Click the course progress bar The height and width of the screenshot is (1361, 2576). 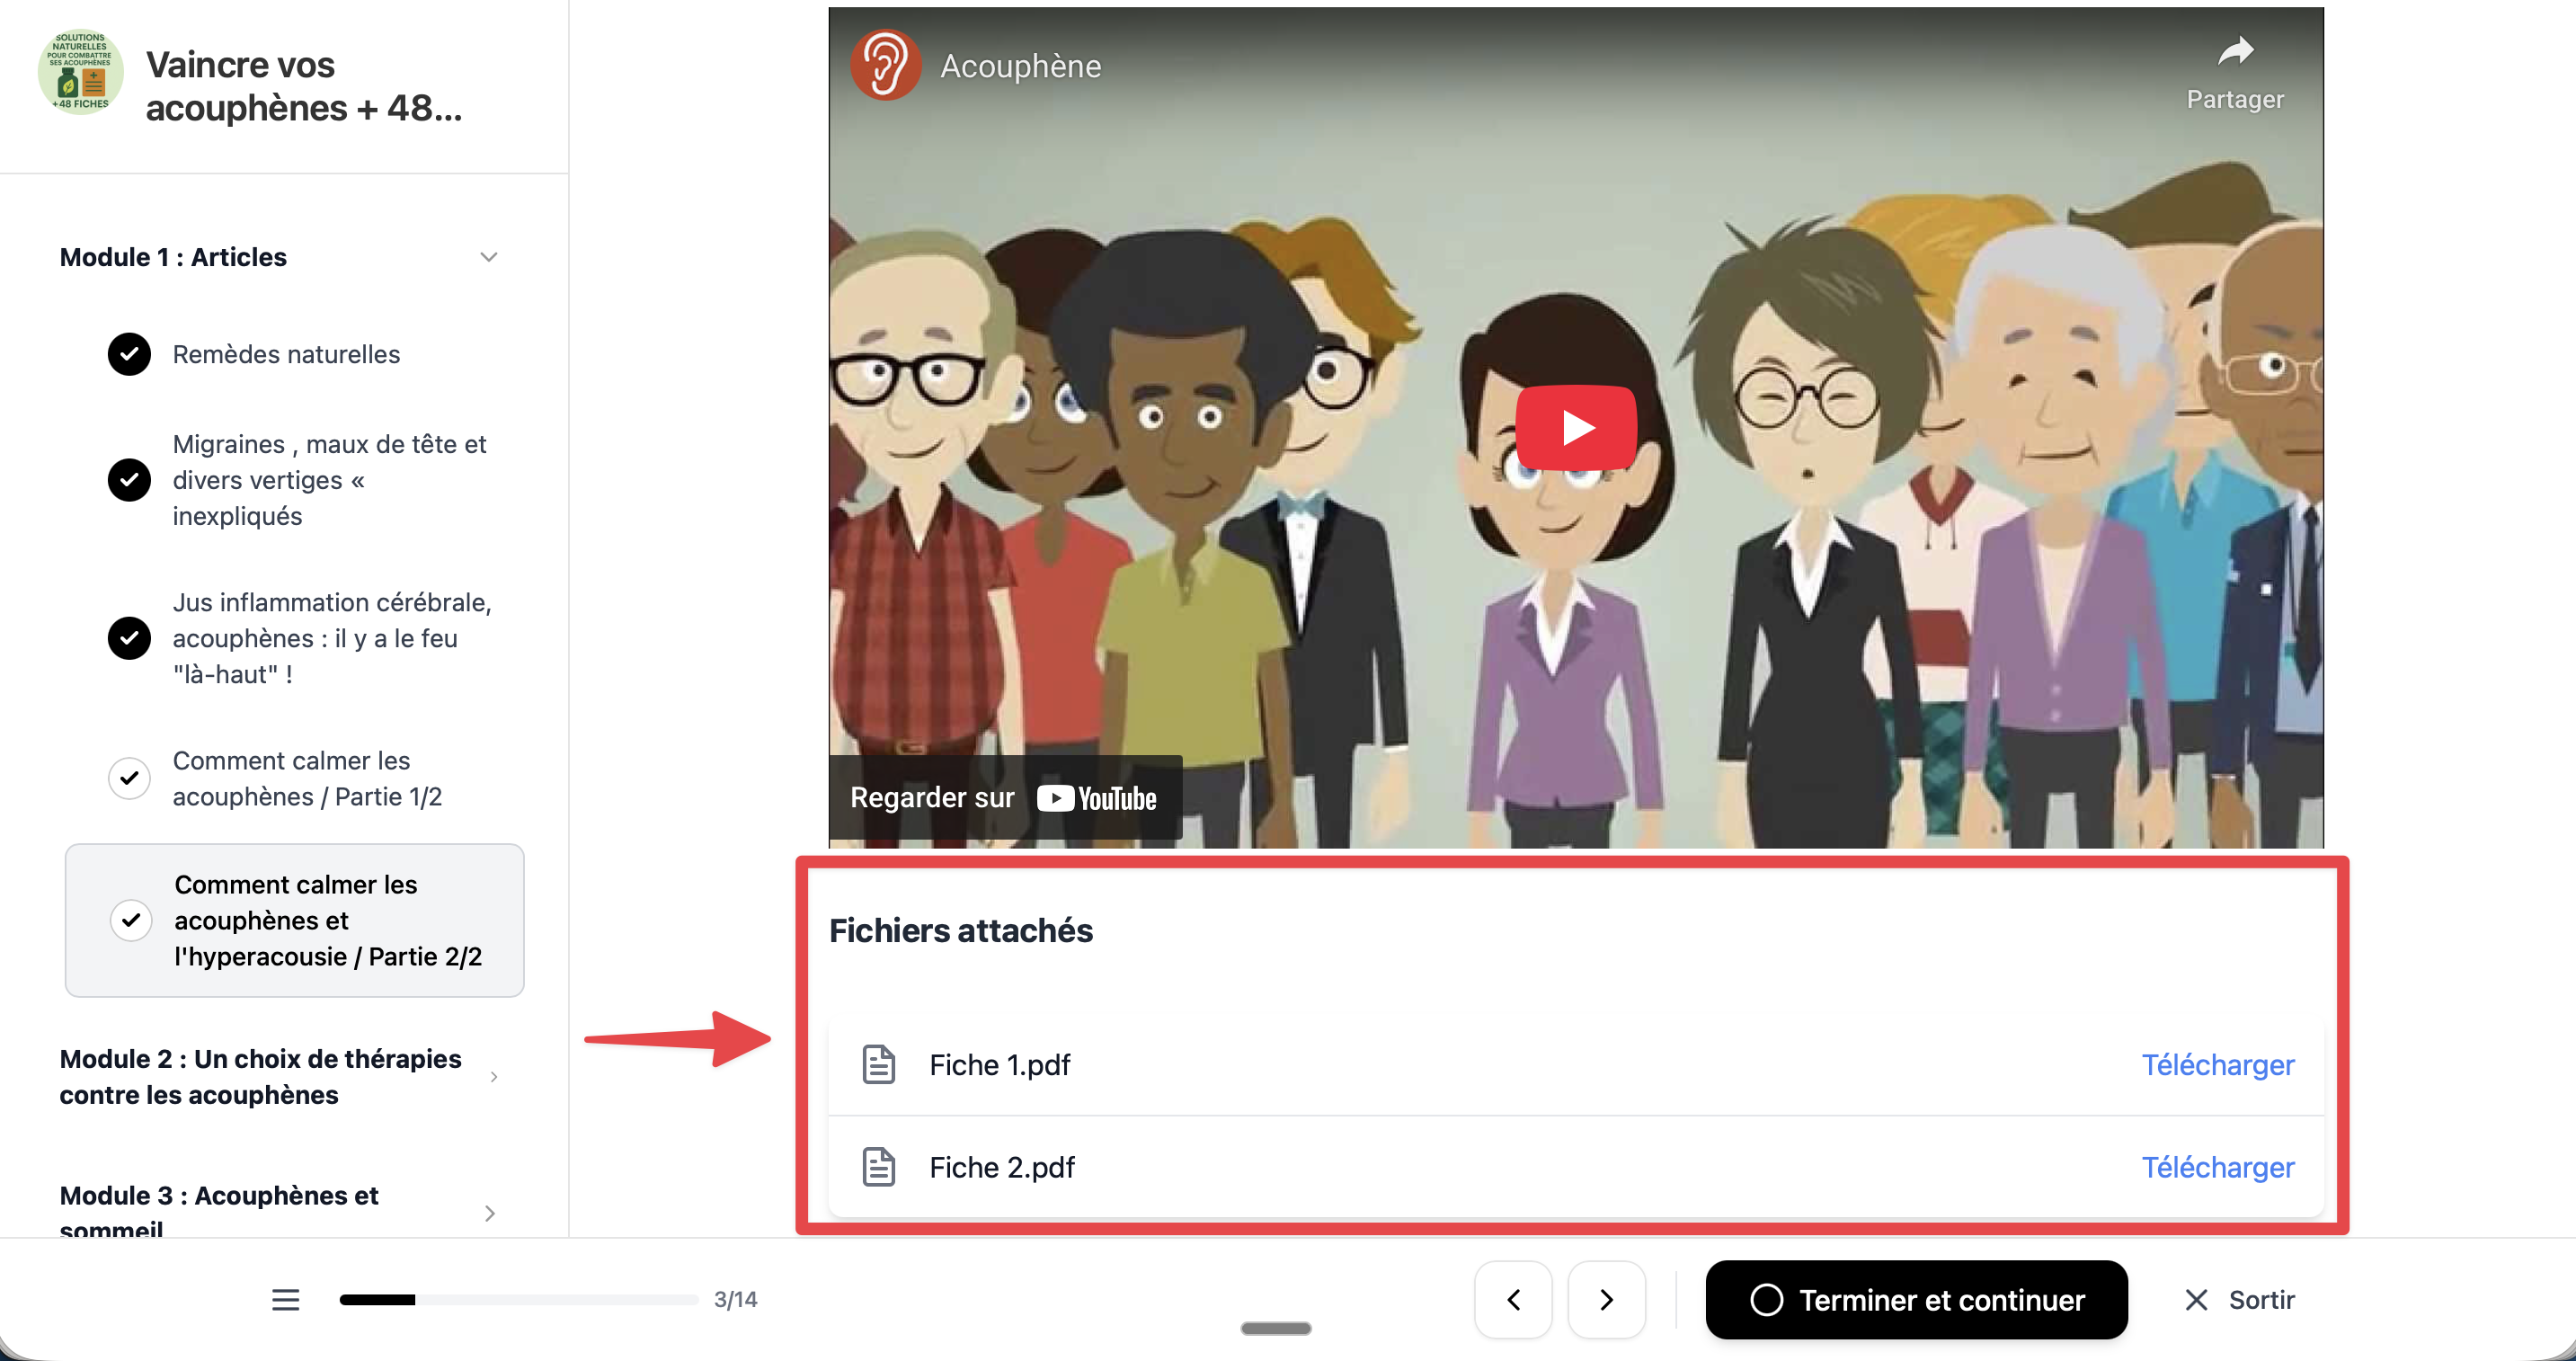pyautogui.click(x=518, y=1299)
